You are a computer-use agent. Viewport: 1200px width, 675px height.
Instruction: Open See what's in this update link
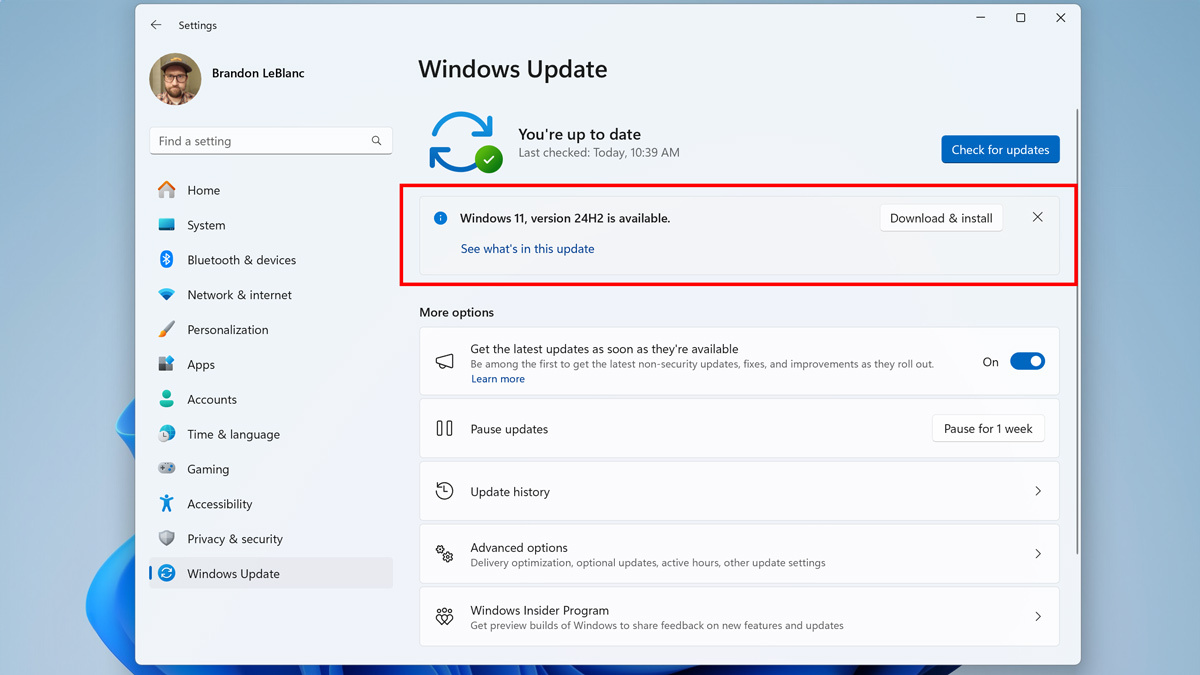pos(527,249)
